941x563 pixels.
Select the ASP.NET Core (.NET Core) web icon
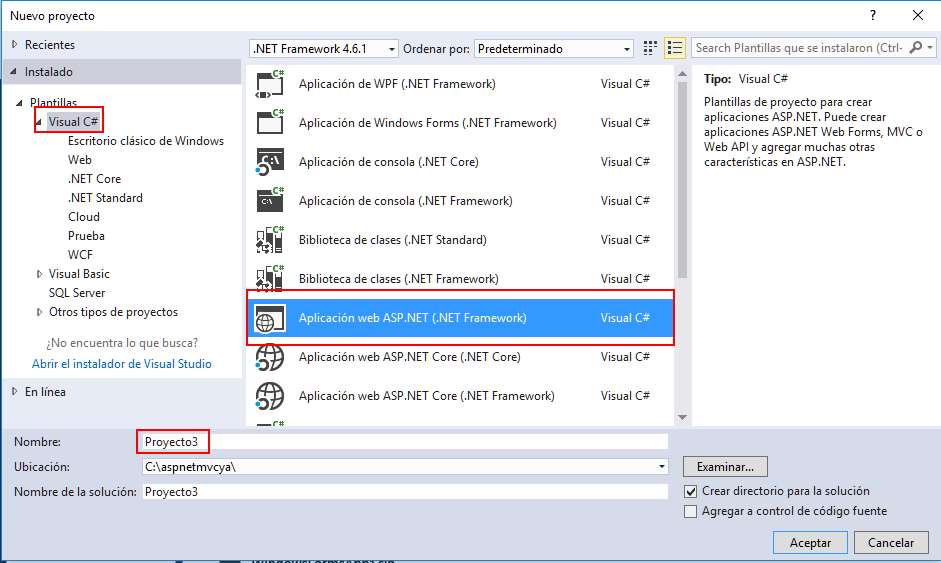click(270, 357)
